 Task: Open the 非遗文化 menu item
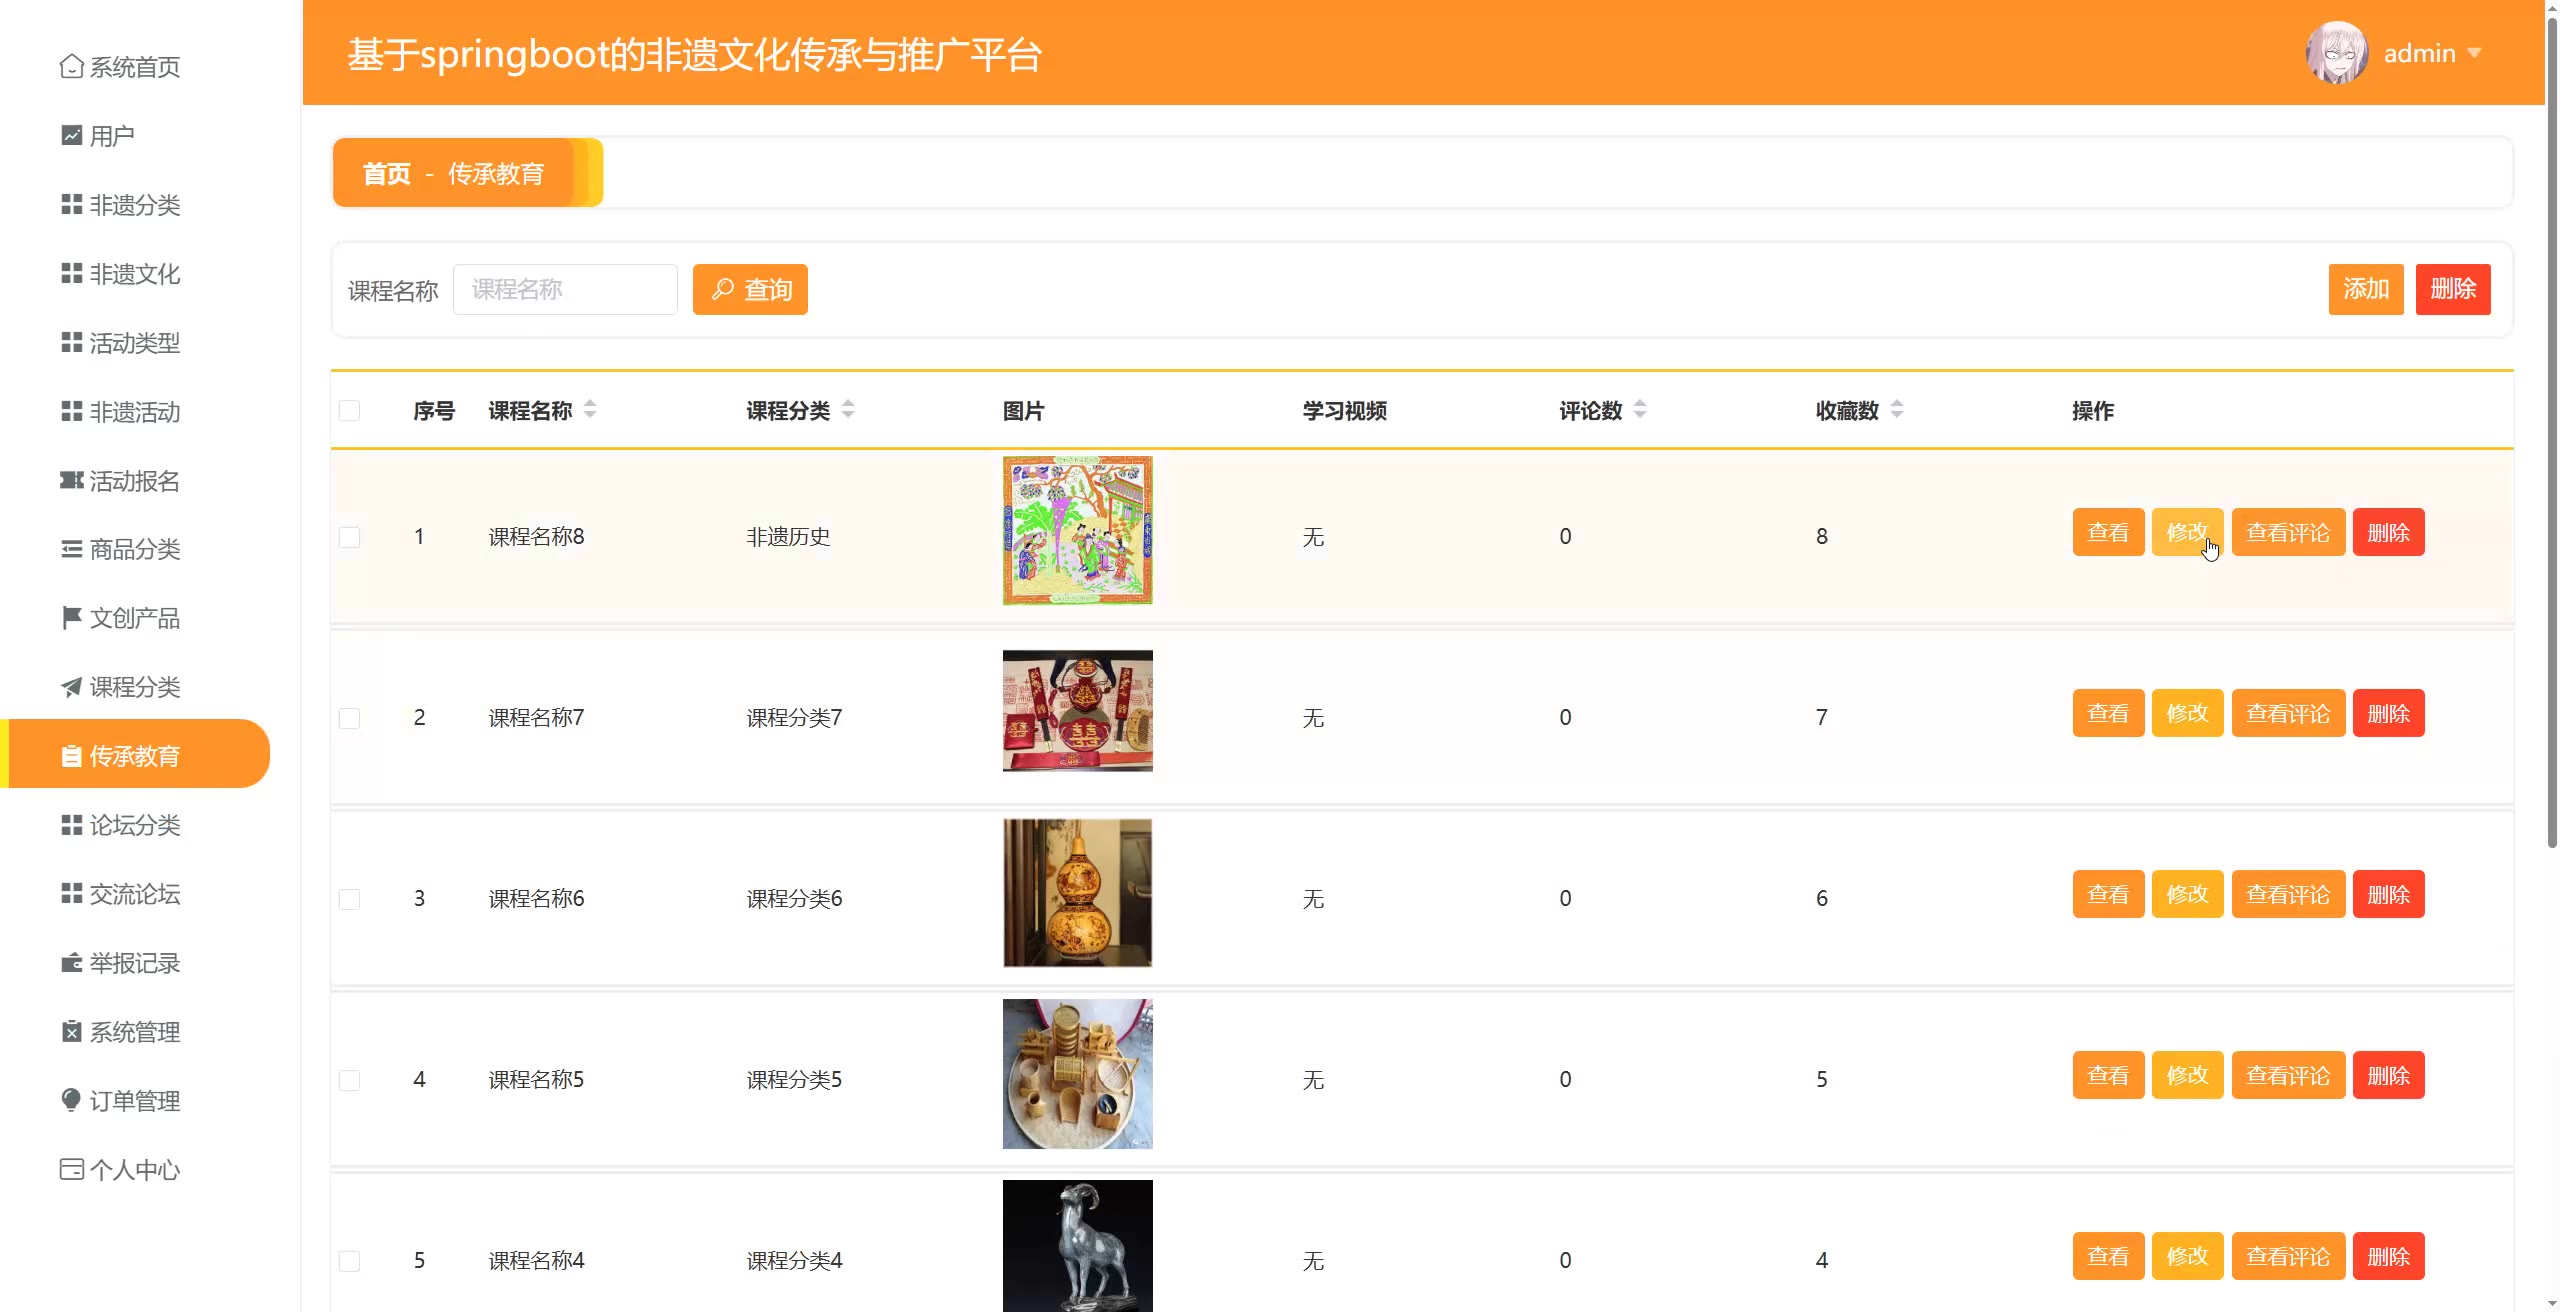click(x=134, y=274)
